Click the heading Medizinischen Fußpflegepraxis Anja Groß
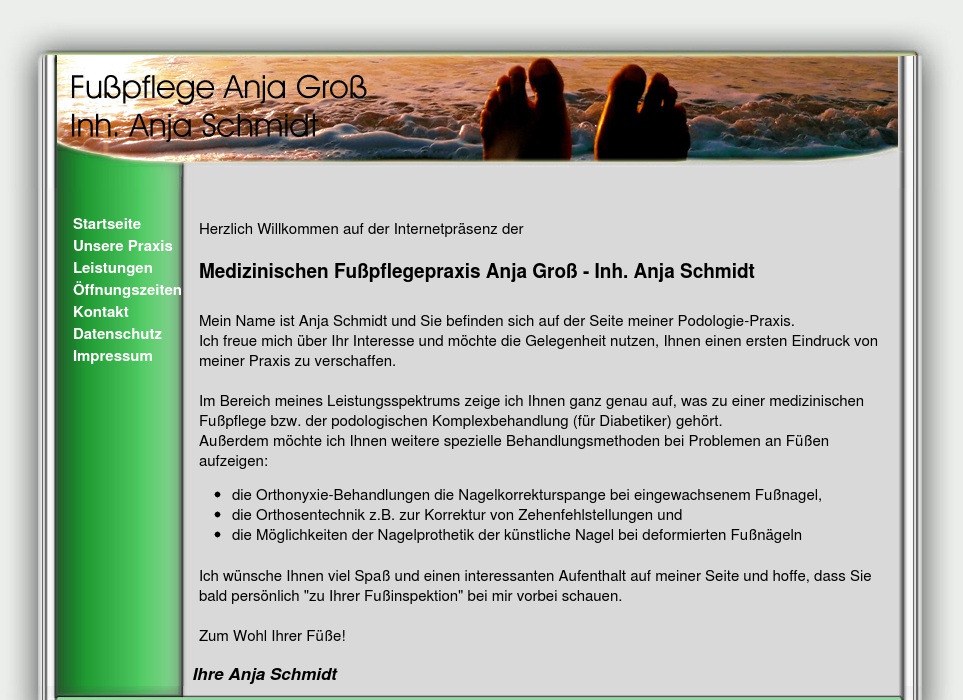Screen dimensions: 963x700 pos(476,271)
